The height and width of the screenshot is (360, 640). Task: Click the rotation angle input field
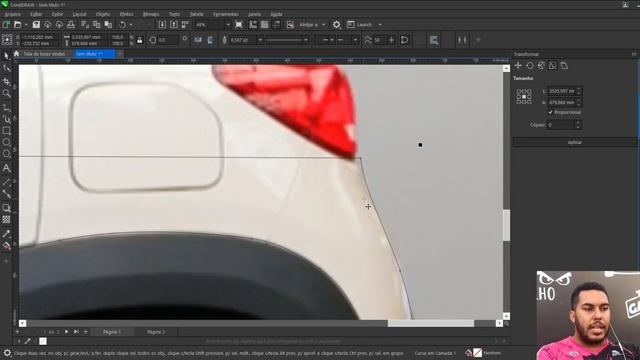pyautogui.click(x=168, y=40)
